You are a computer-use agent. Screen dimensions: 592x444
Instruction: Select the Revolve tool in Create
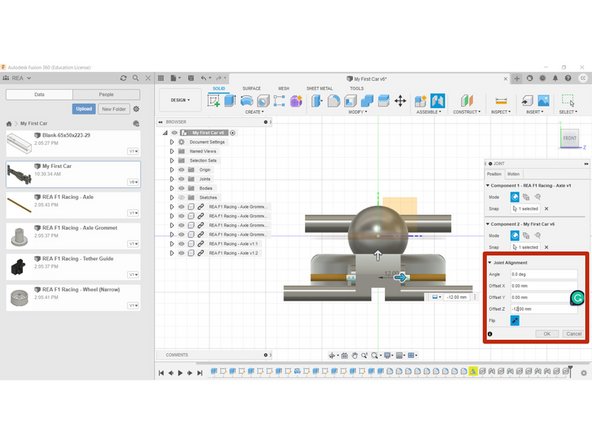(247, 101)
